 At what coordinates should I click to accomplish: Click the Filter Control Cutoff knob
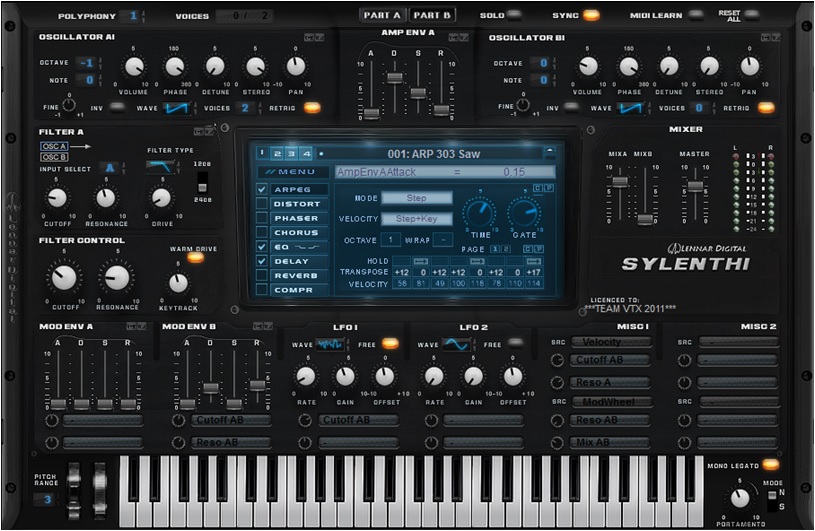click(x=63, y=279)
